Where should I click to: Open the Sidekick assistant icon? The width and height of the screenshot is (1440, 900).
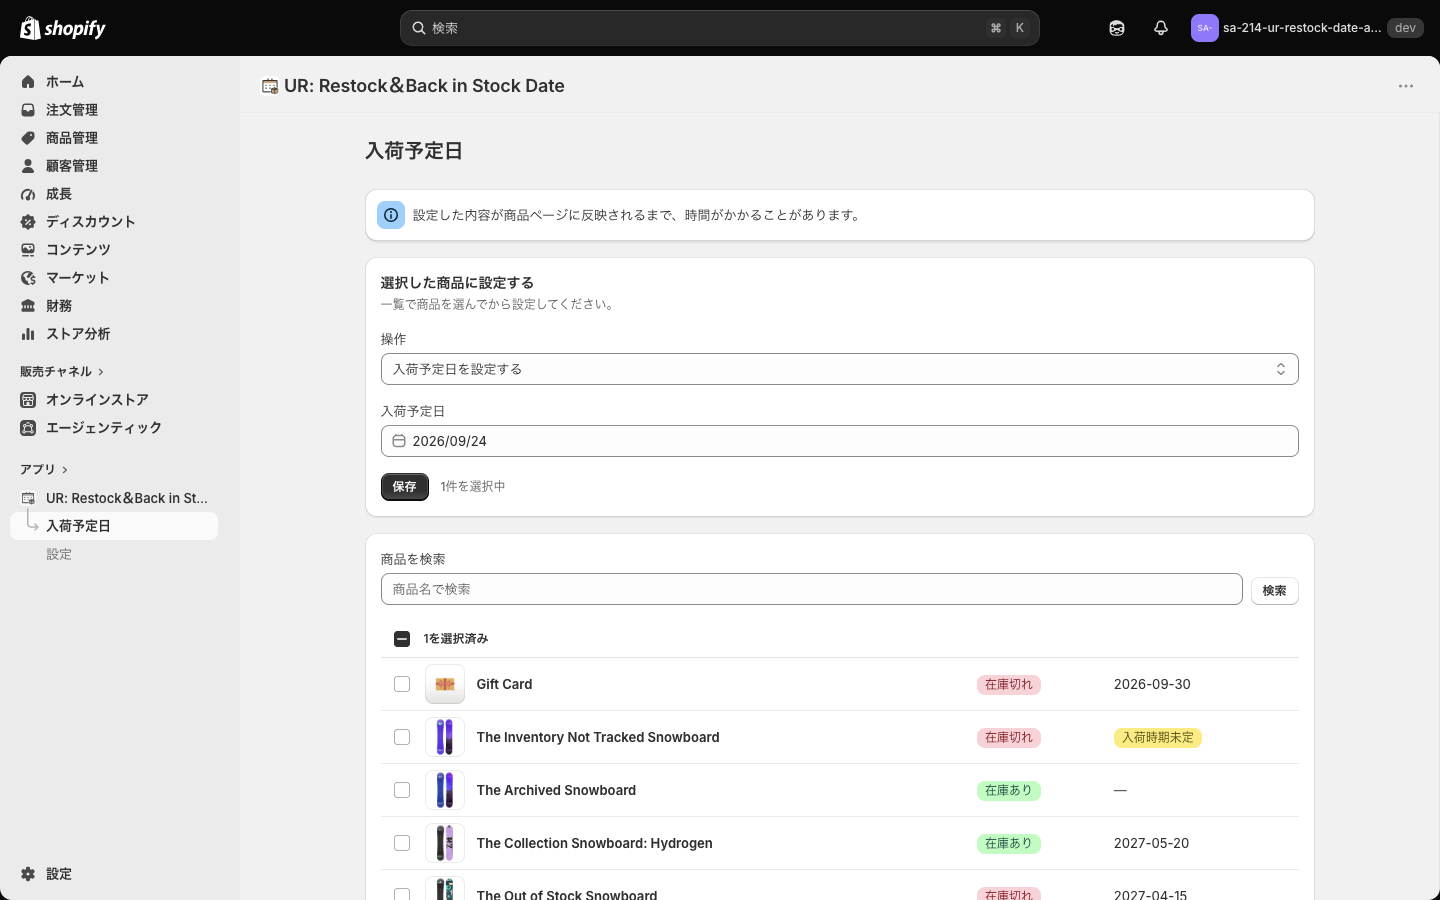[1117, 28]
